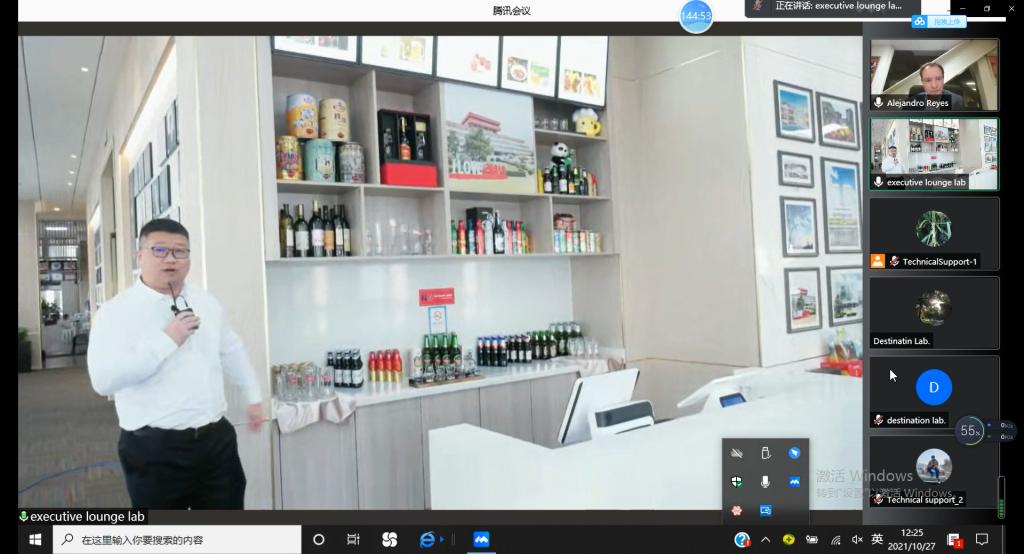Open the TechnicalSupport-1 participant tile
Image resolution: width=1024 pixels, height=554 pixels.
pyautogui.click(x=934, y=233)
